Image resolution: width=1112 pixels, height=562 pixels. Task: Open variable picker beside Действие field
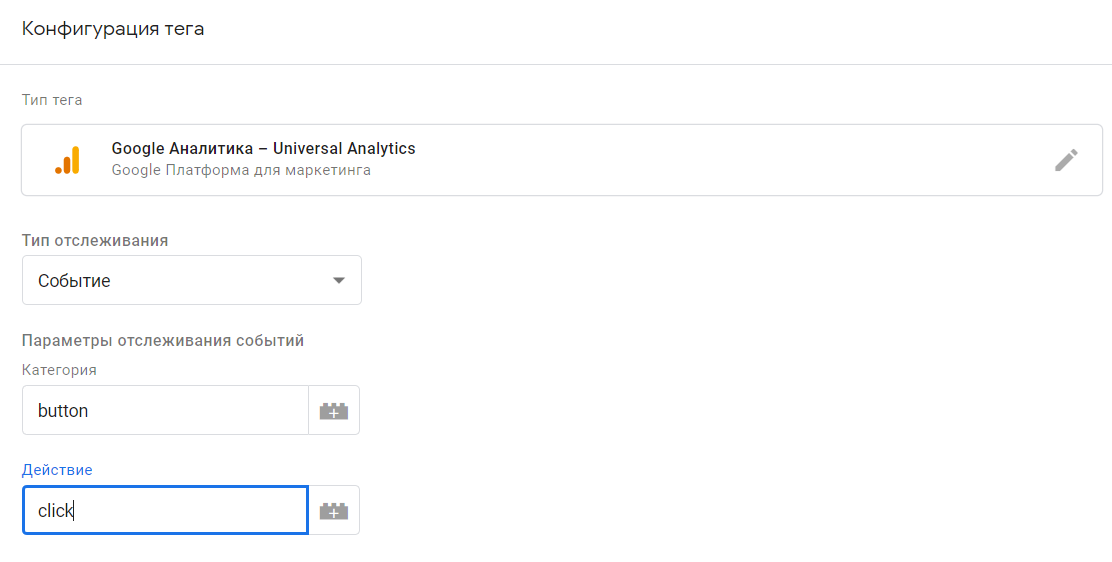[x=334, y=510]
